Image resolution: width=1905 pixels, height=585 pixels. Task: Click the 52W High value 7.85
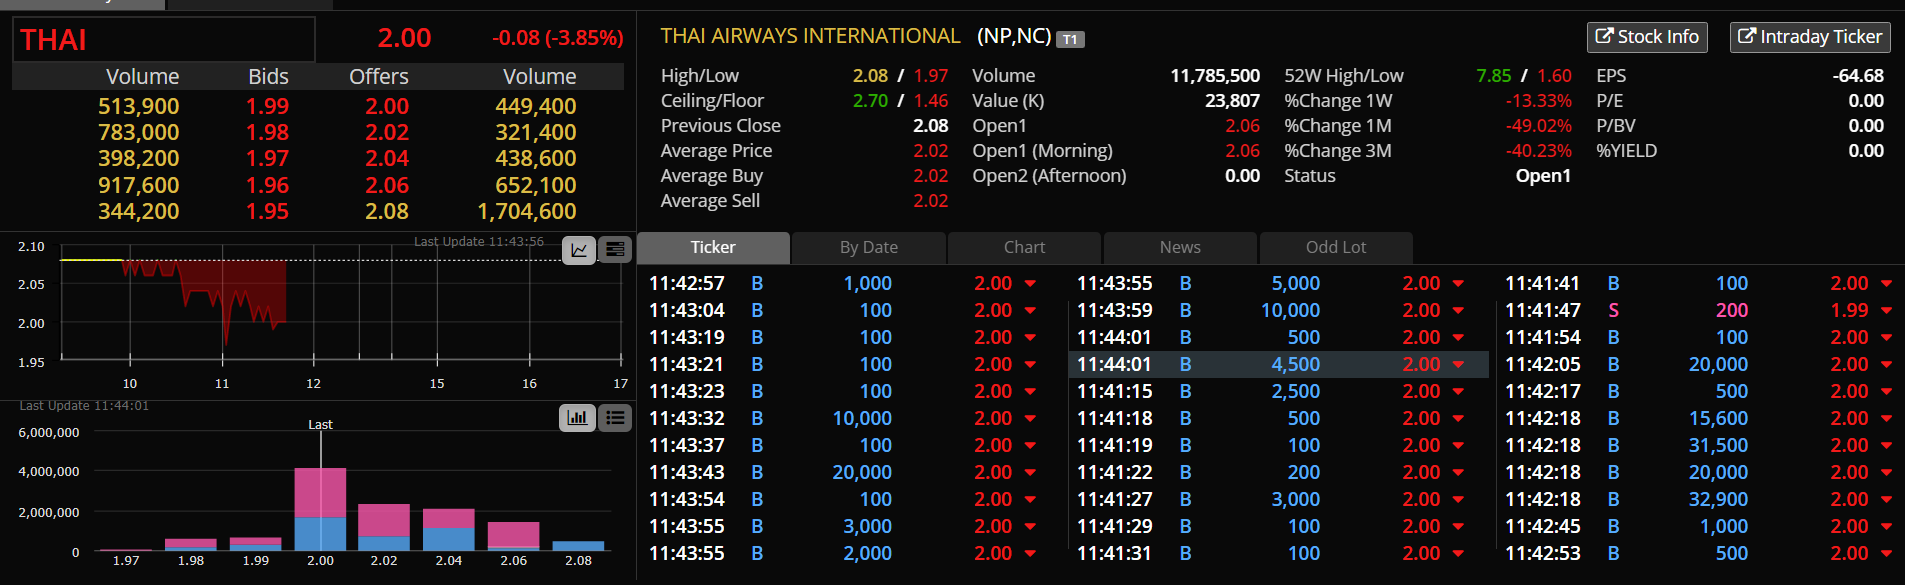[x=1493, y=76]
